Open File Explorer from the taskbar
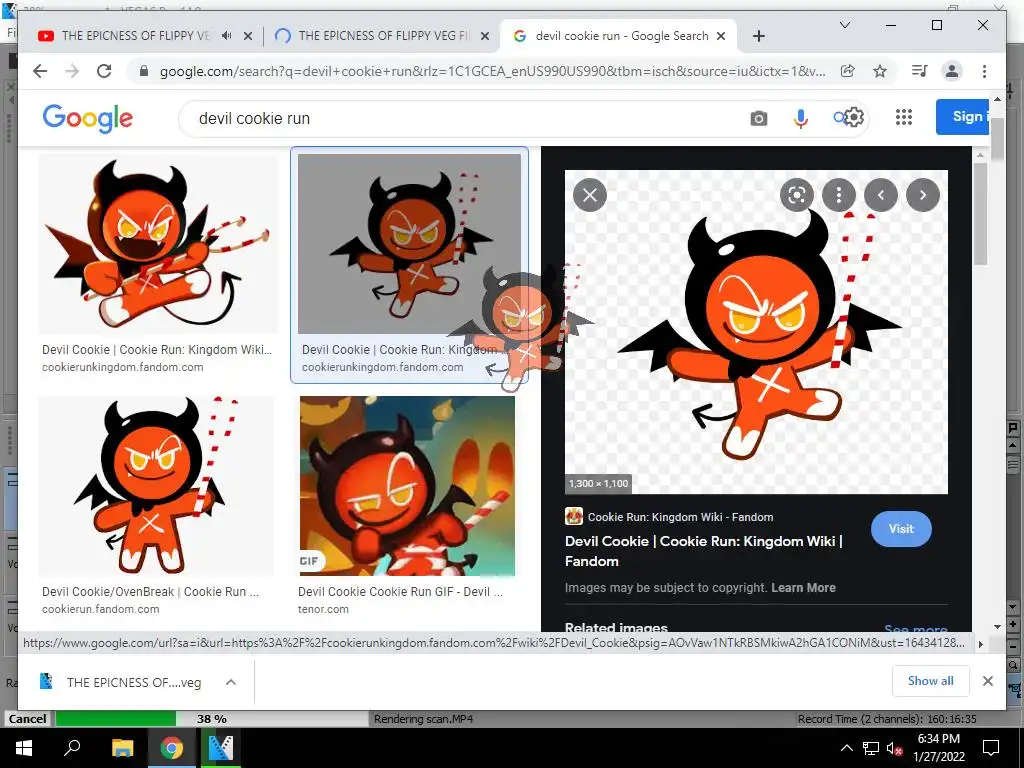This screenshot has height=768, width=1024. (x=122, y=748)
